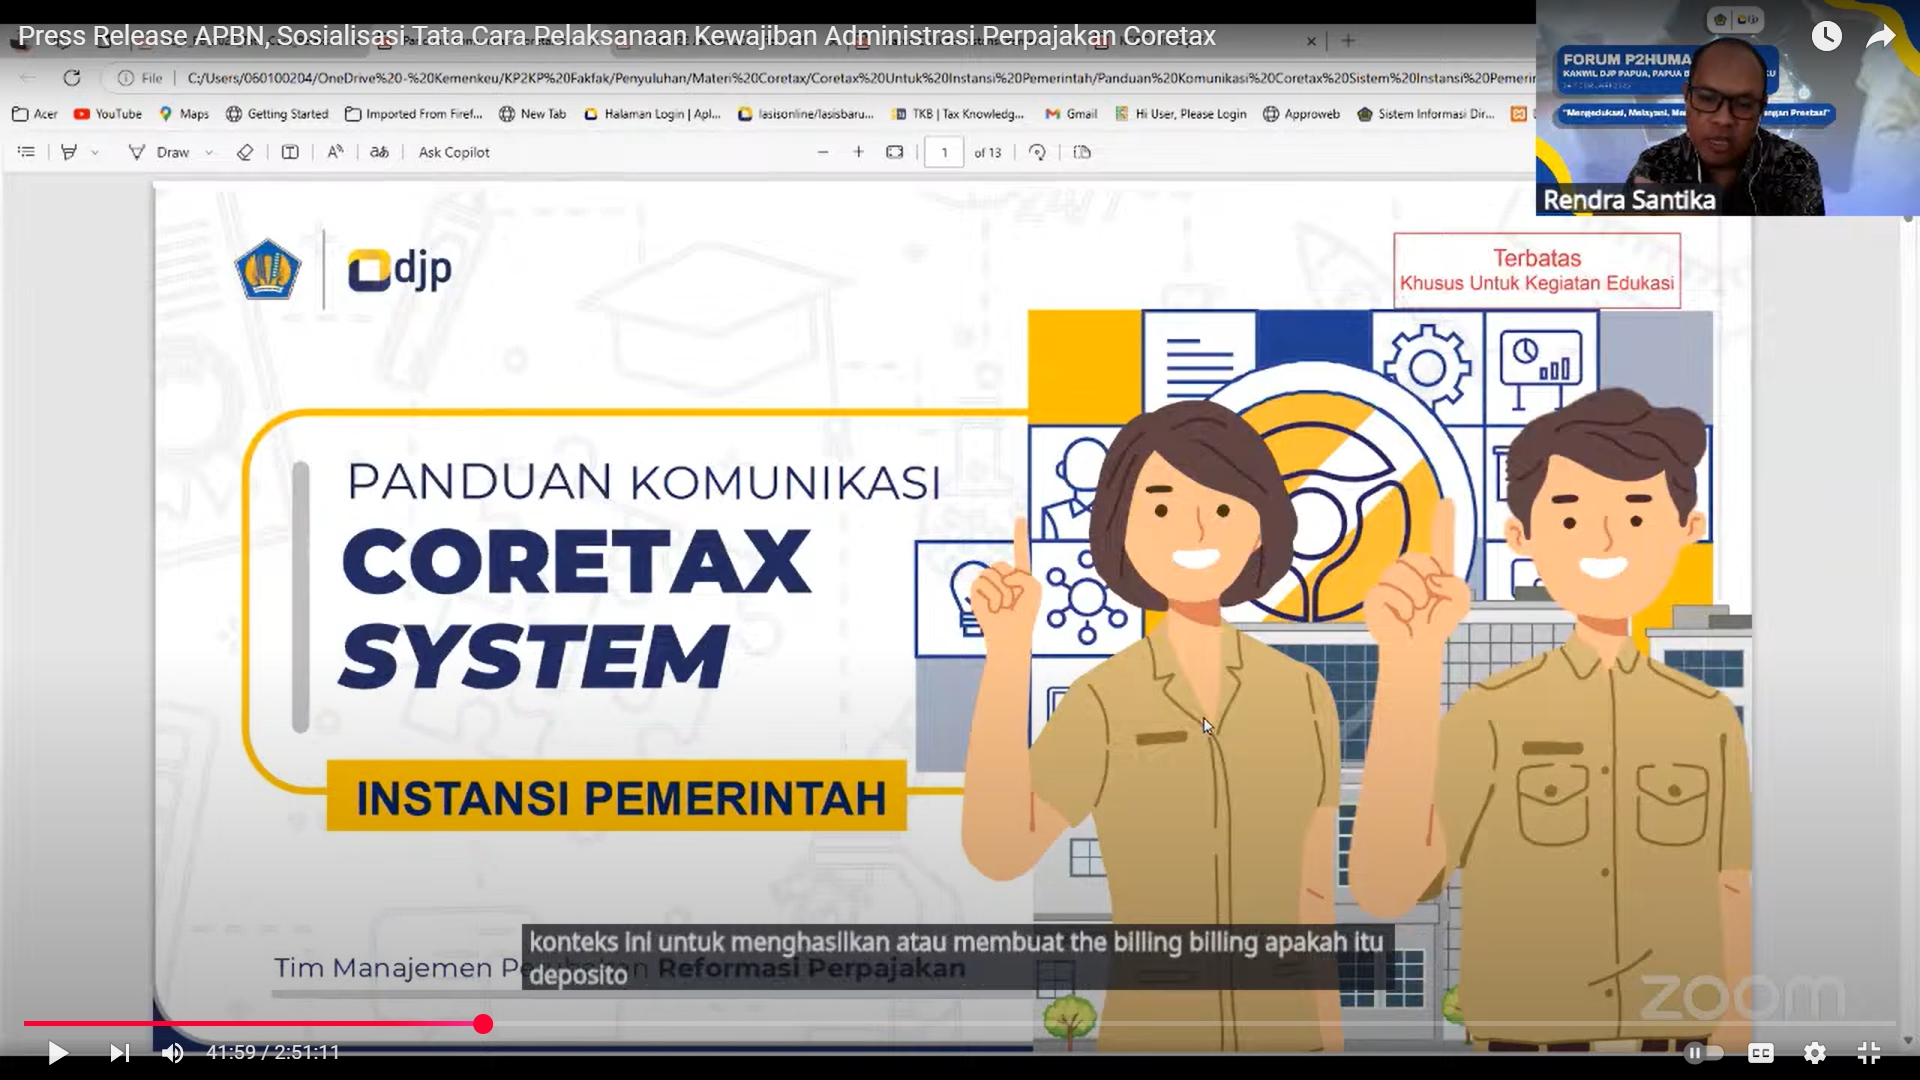The image size is (1920, 1080).
Task: Click the Share arrow icon
Action: click(1880, 37)
